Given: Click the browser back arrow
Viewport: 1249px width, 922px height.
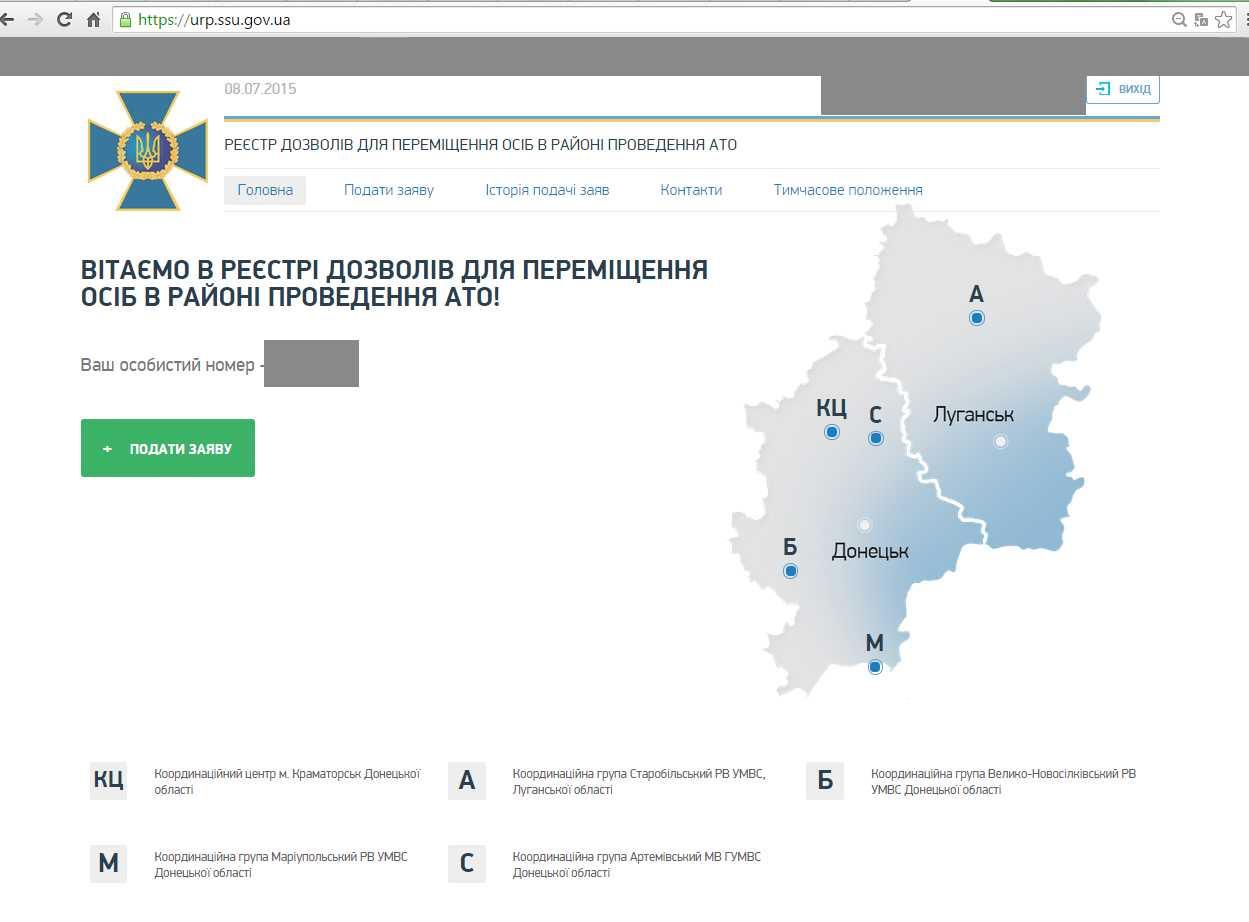Looking at the screenshot, I should click(8, 19).
